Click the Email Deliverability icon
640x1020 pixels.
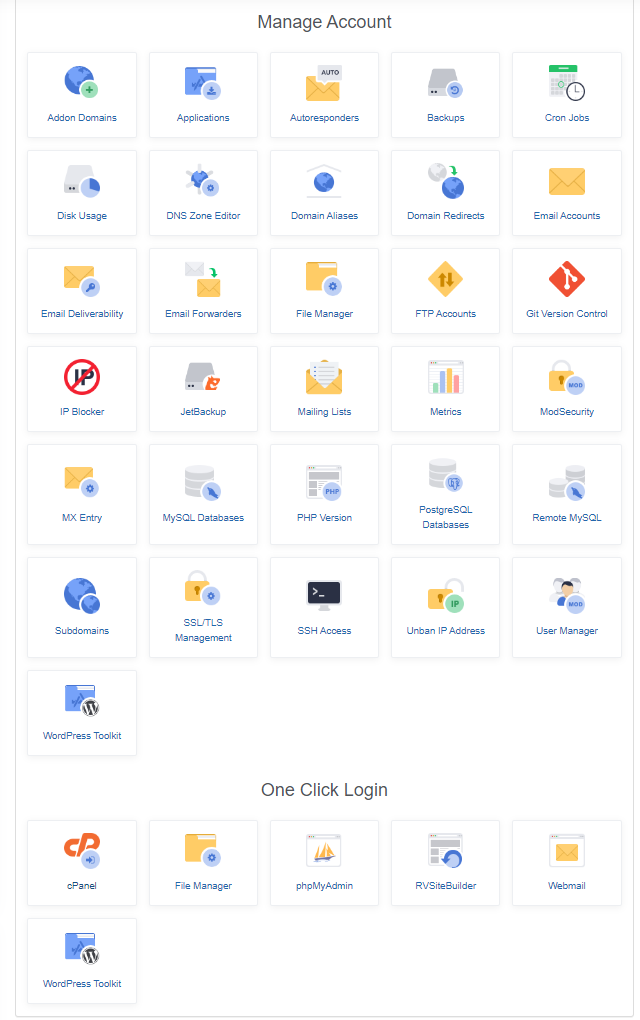pos(81,280)
